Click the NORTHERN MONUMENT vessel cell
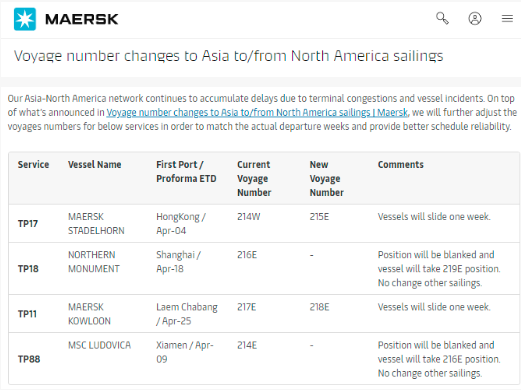 (94, 262)
